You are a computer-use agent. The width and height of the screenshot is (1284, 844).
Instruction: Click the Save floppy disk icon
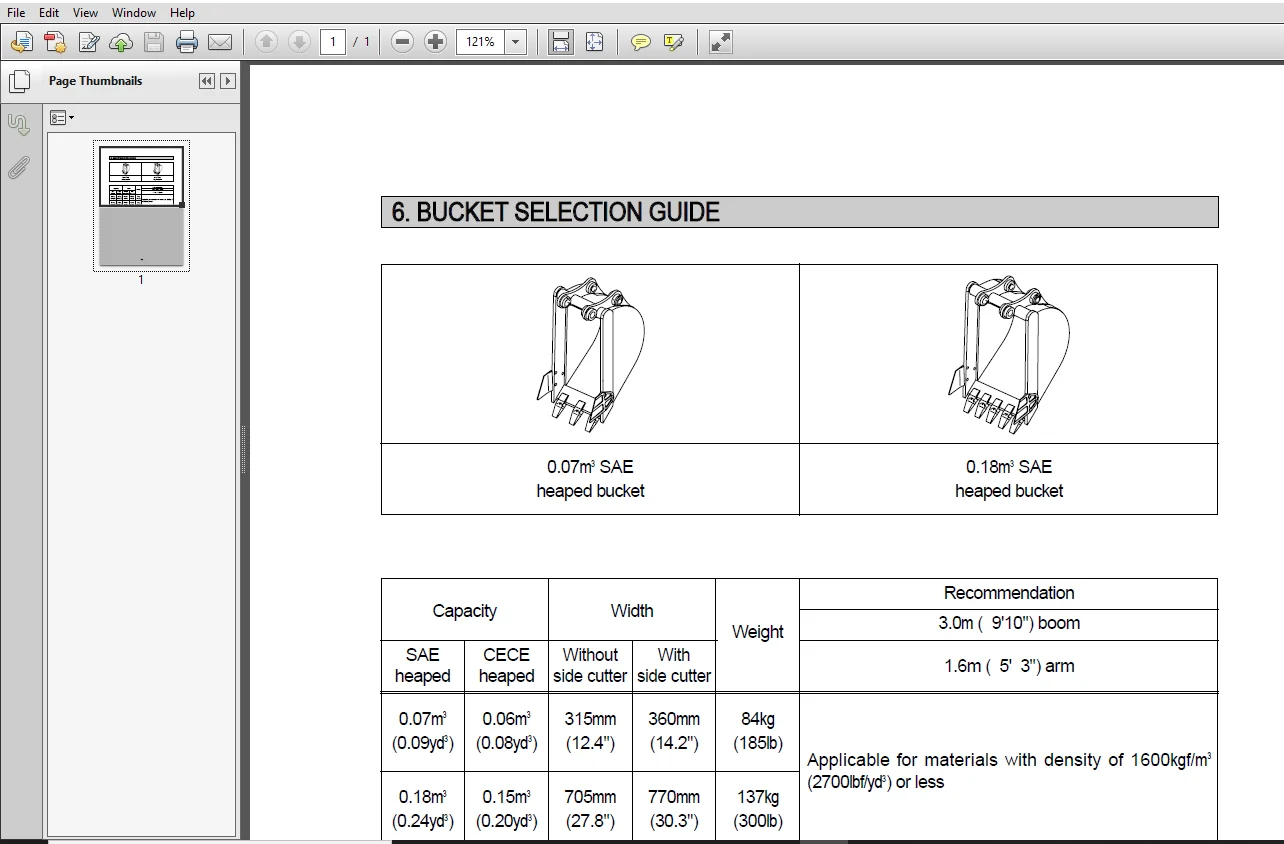tap(154, 42)
